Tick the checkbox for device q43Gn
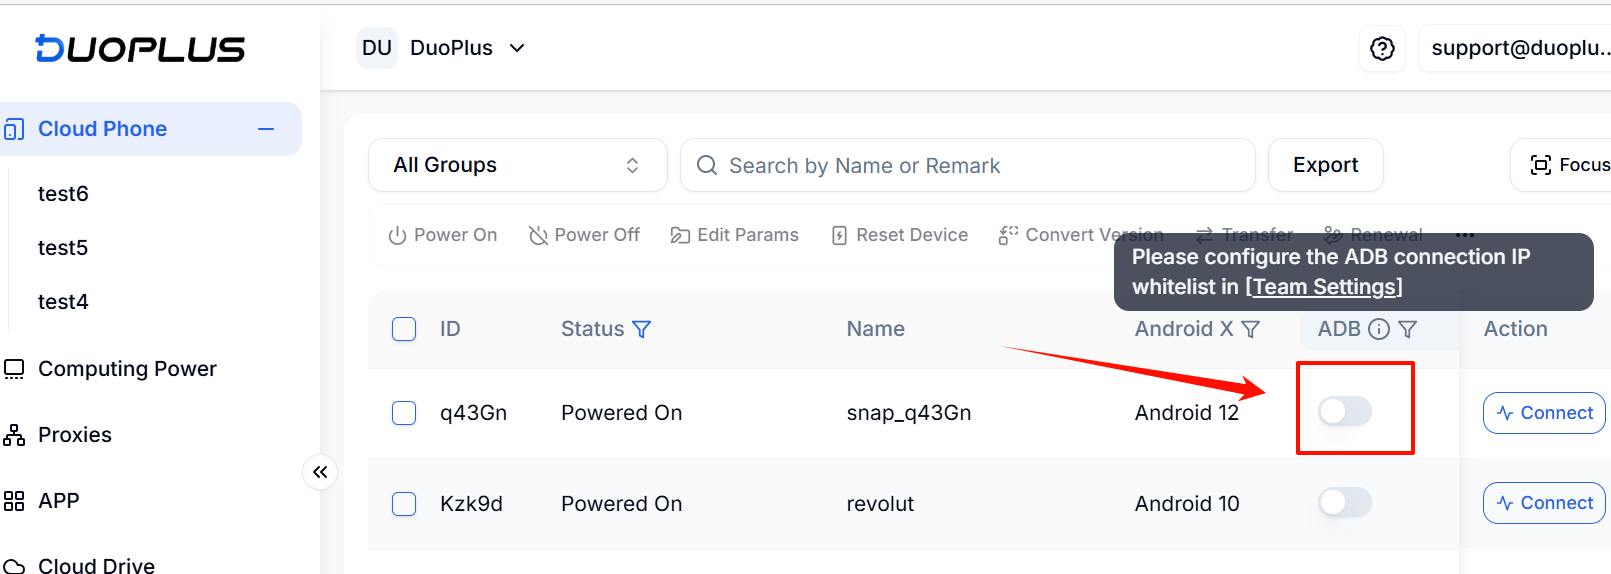 (404, 413)
